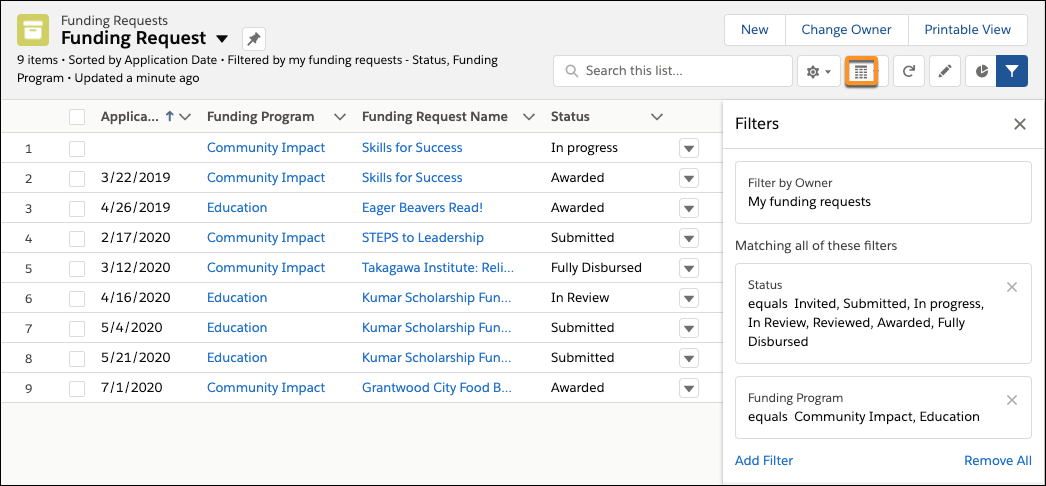Screen dimensions: 1046x486
Task: Open row actions for 5/21/2020 row
Action: point(689,358)
